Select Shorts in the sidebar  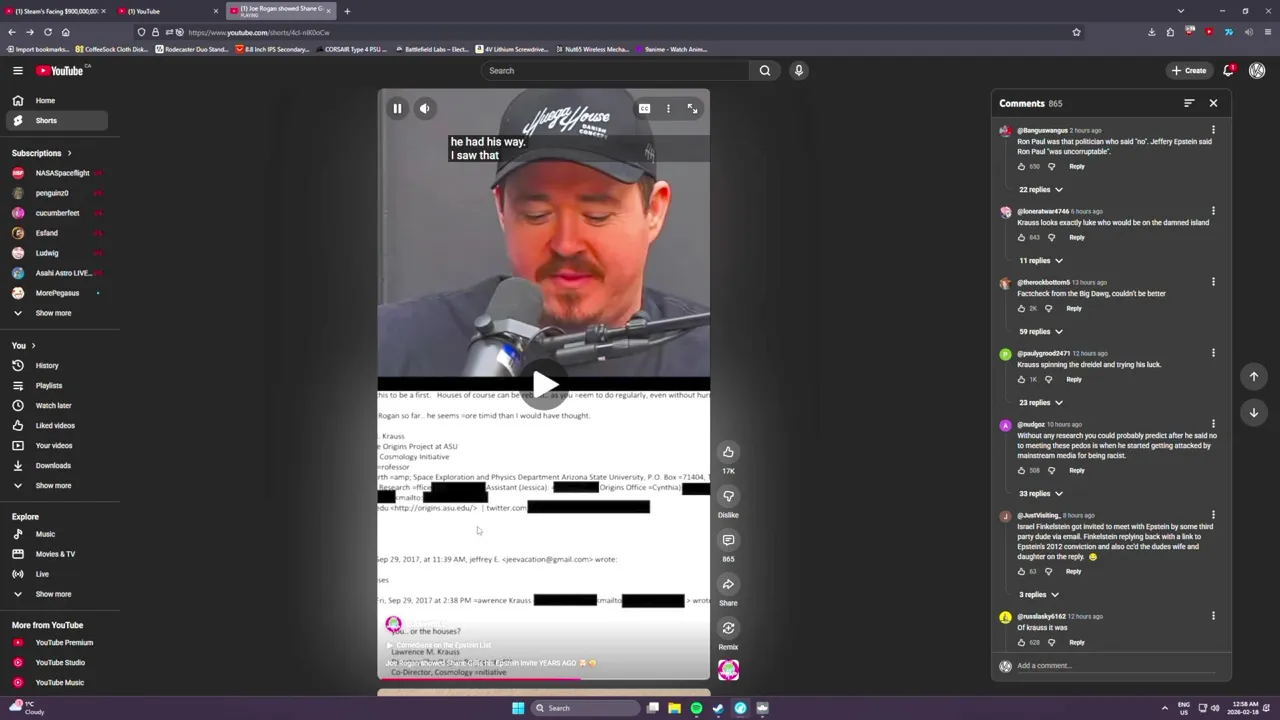point(57,120)
